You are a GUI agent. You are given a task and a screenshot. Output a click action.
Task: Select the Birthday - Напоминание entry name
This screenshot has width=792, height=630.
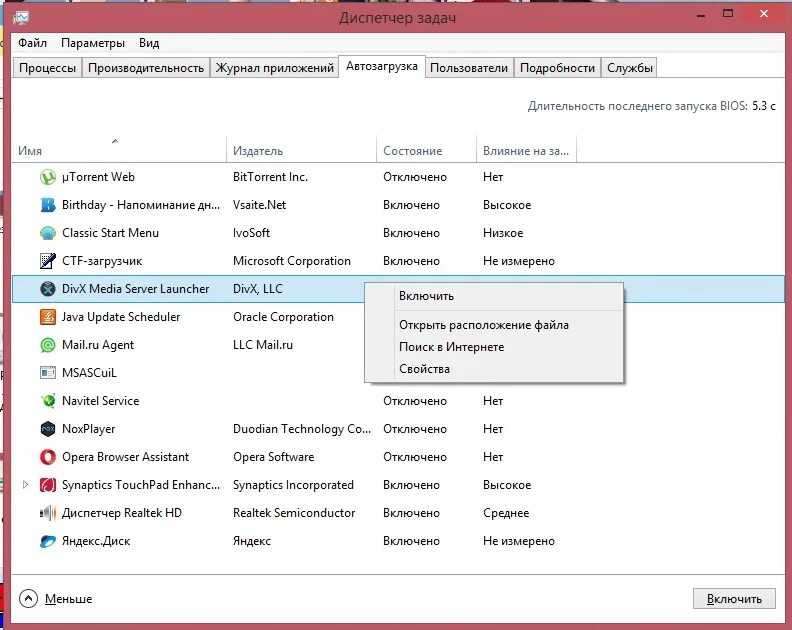[x=141, y=205]
